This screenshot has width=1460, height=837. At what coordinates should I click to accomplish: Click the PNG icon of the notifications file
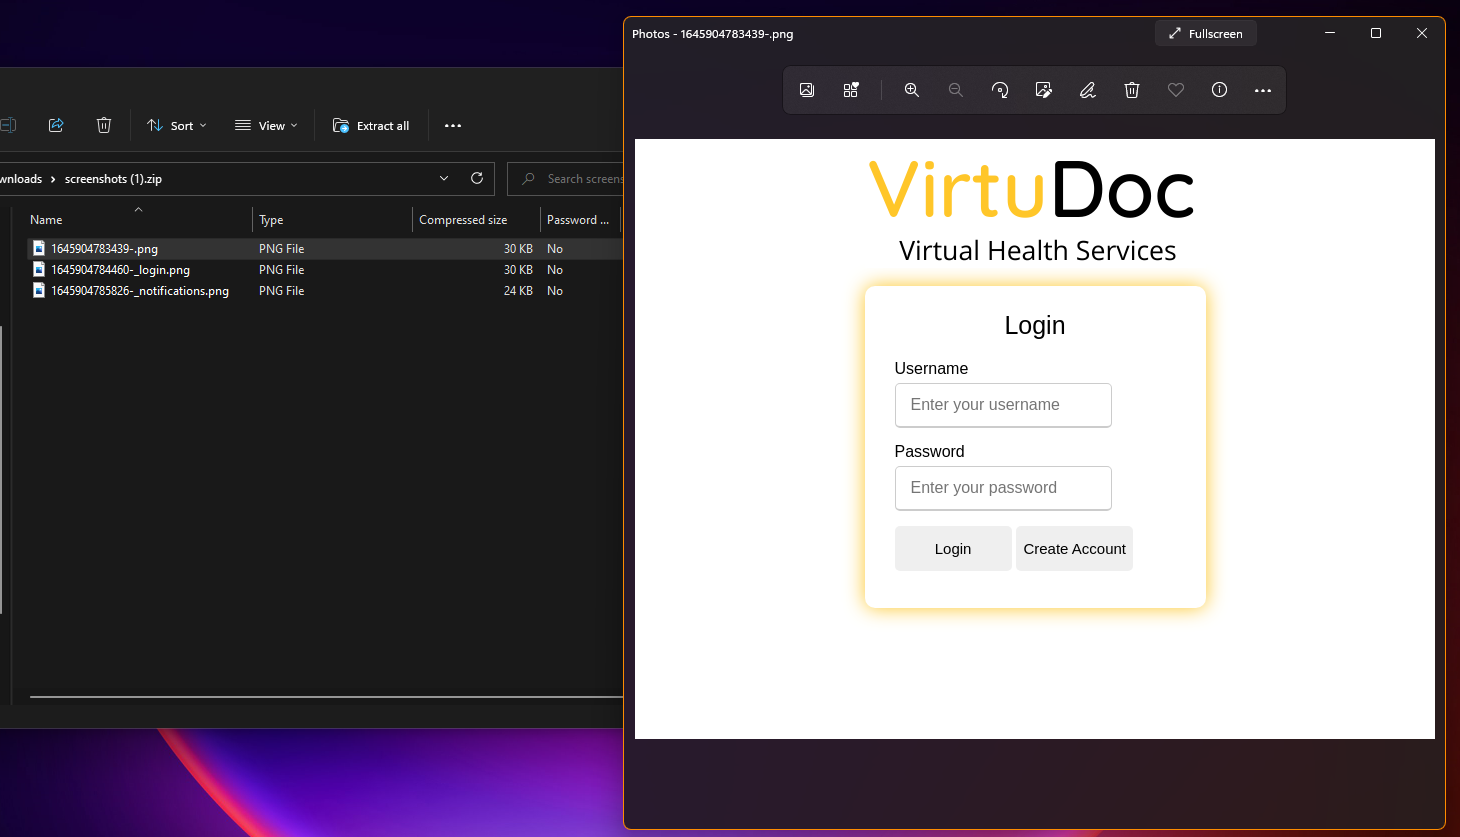pyautogui.click(x=39, y=290)
